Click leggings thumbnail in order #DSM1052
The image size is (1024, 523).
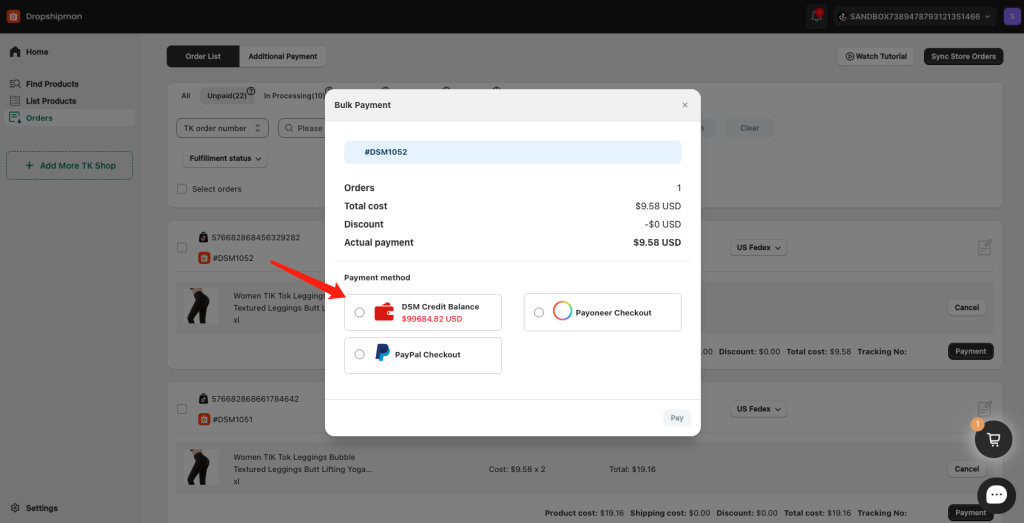(x=201, y=306)
